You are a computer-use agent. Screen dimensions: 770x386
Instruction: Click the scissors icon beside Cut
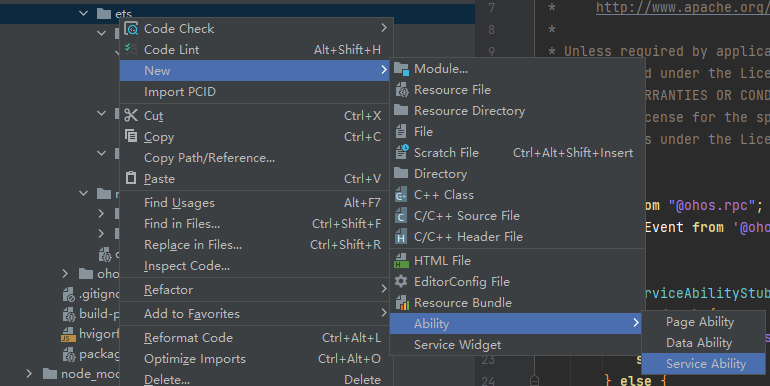pyautogui.click(x=131, y=115)
